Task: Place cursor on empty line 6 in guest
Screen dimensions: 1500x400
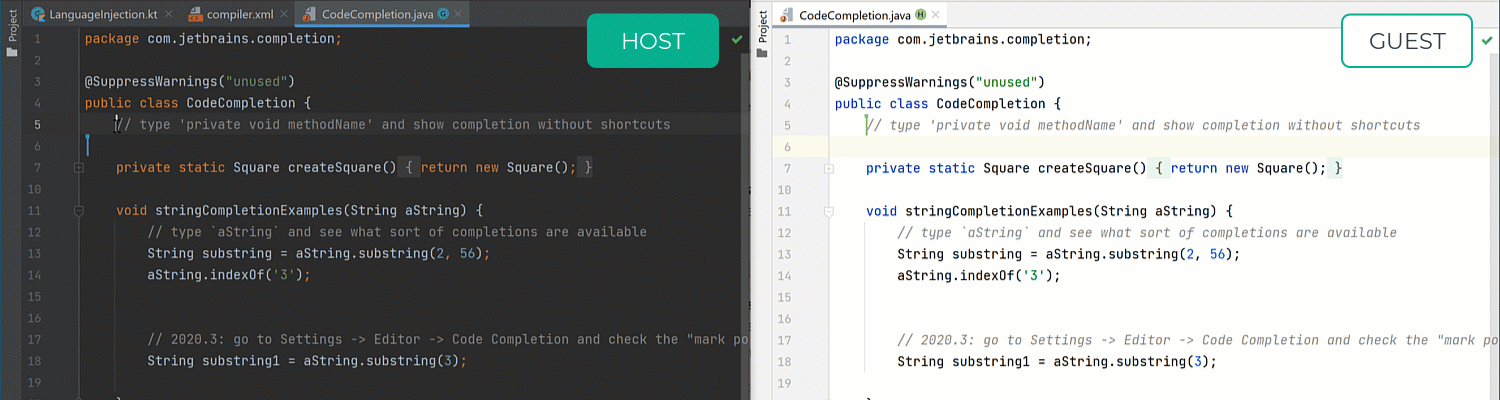Action: (x=1100, y=147)
